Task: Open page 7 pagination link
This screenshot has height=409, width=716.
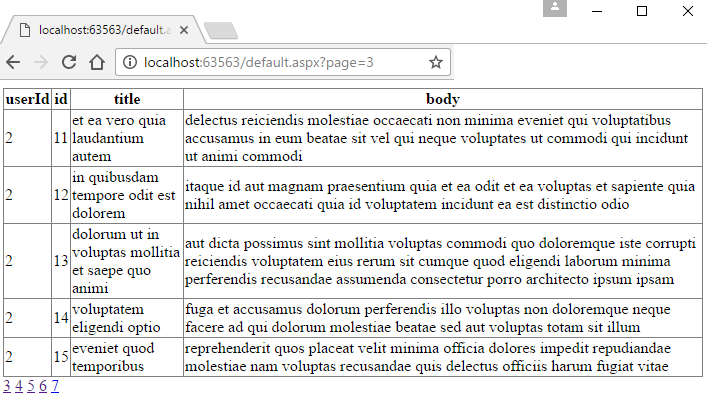Action: [x=55, y=386]
